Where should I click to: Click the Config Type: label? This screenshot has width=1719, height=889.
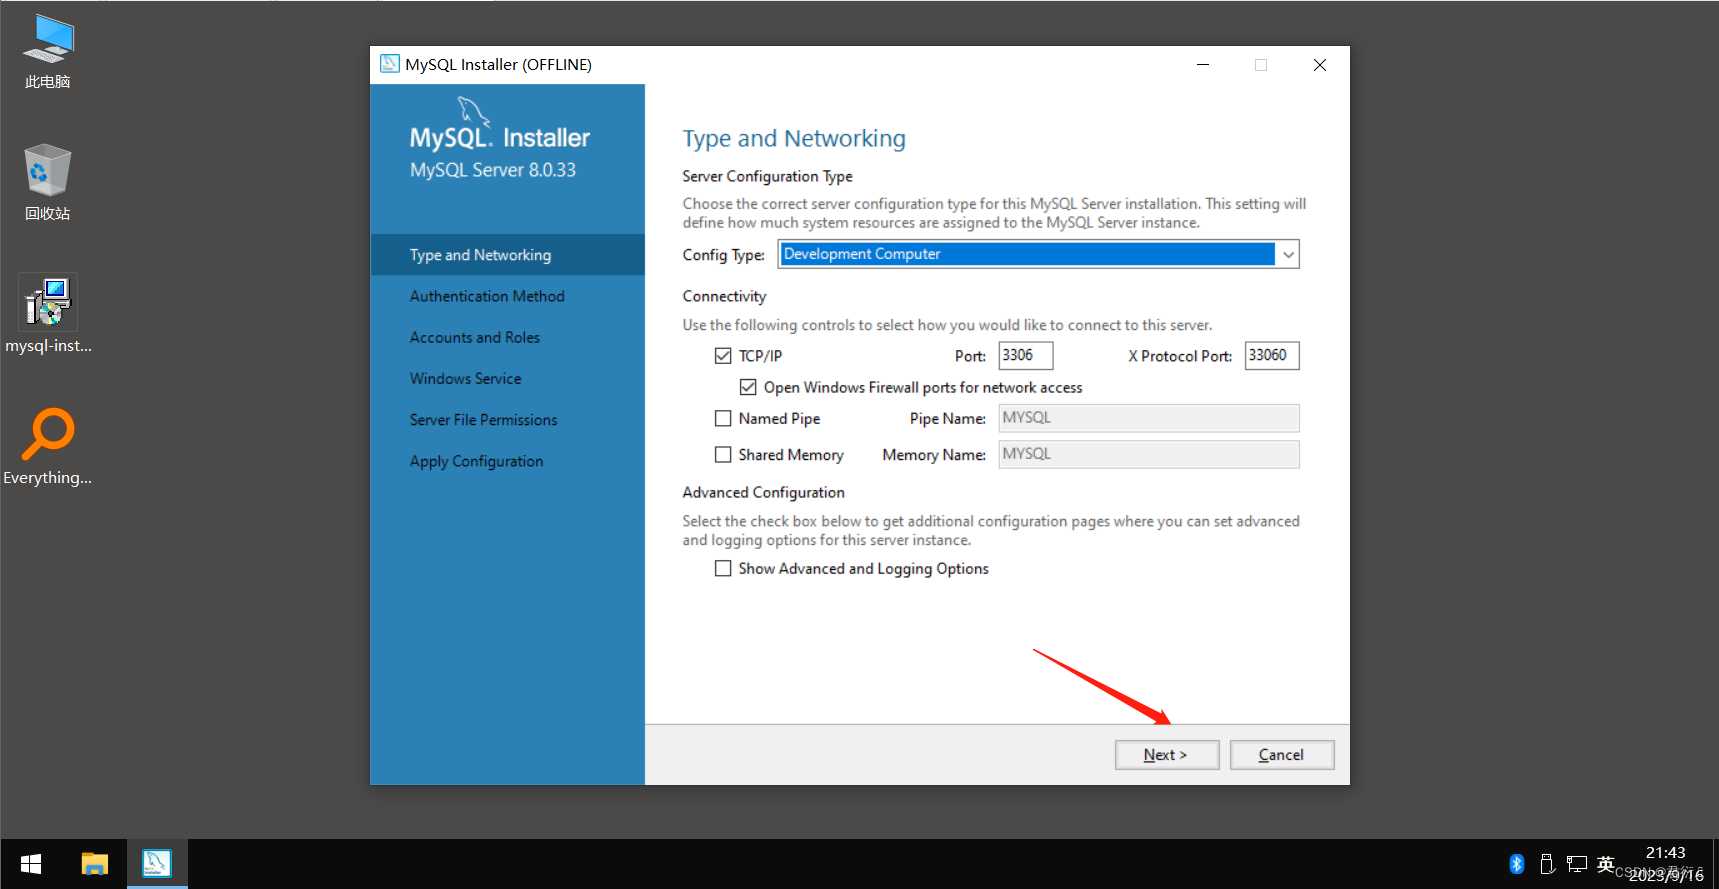click(x=723, y=255)
